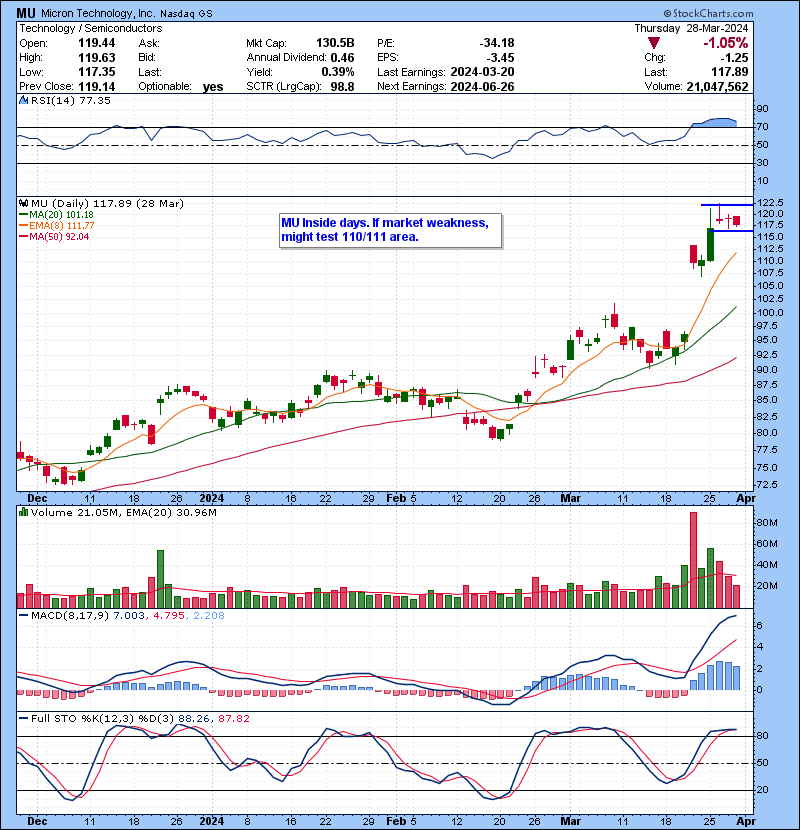
Task: Click the RSI line icon beside RSI(14)
Action: (23, 101)
